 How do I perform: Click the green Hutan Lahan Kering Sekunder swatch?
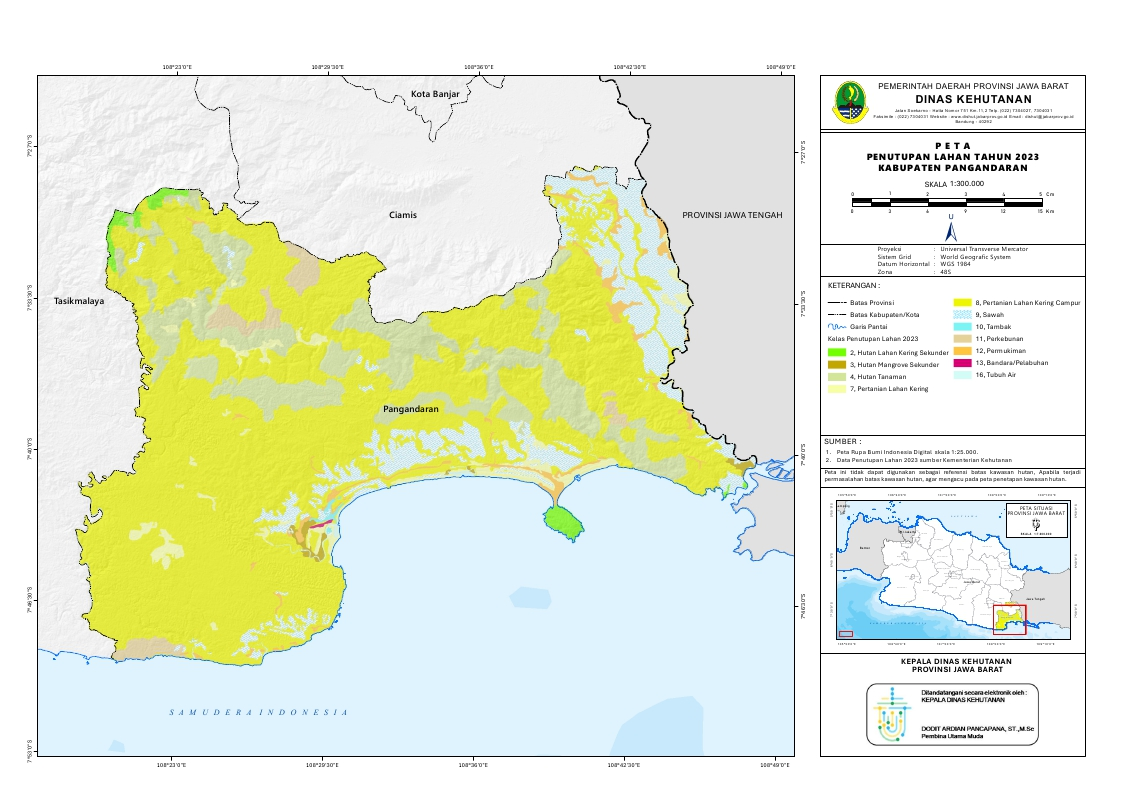pyautogui.click(x=838, y=352)
